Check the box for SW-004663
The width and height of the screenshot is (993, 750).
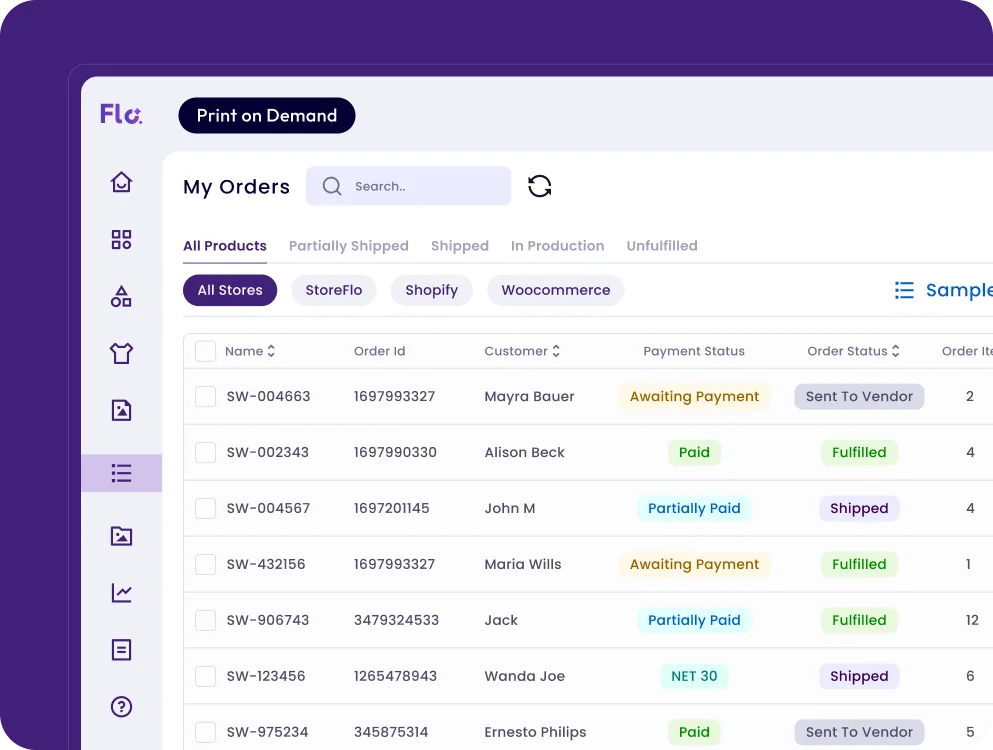[x=205, y=397]
